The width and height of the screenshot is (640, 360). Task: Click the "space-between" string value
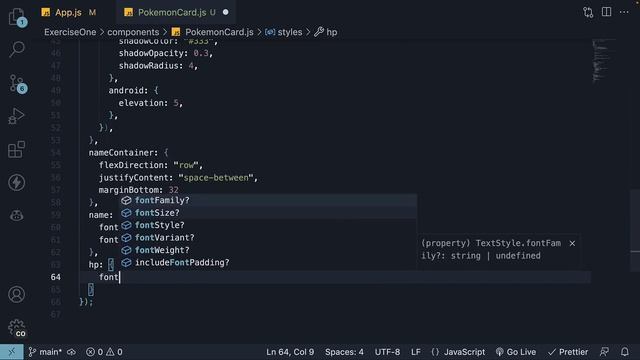point(216,178)
